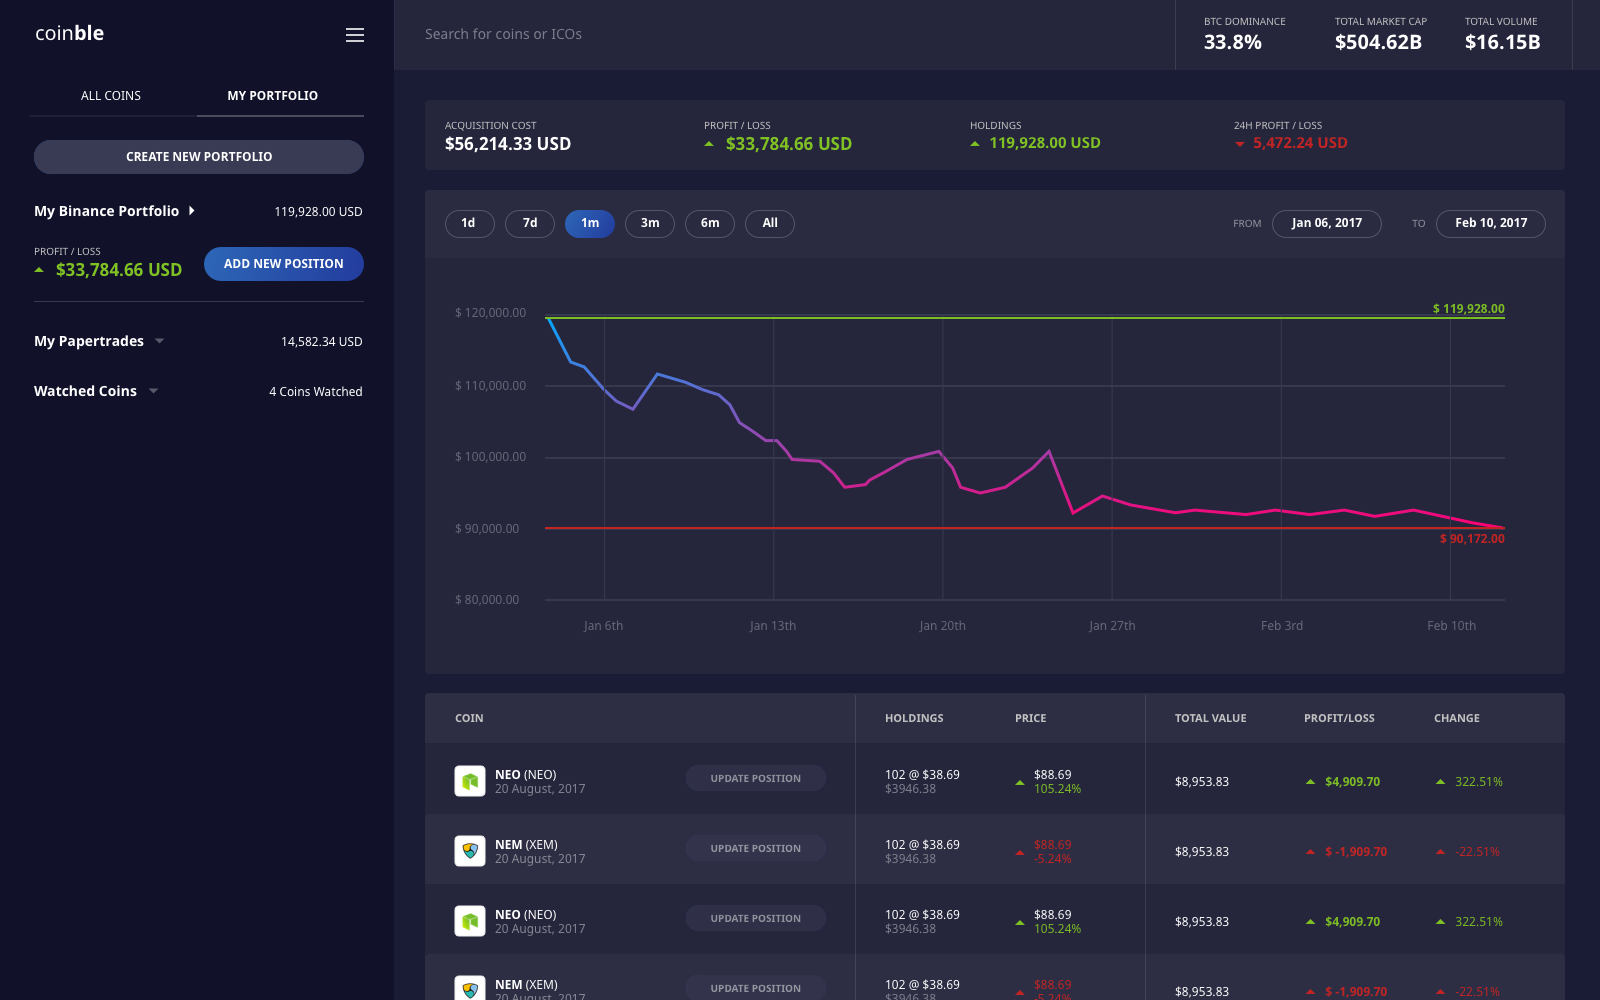Sort by the PROFIT/LOSS column header
The image size is (1600, 1000).
click(1339, 718)
